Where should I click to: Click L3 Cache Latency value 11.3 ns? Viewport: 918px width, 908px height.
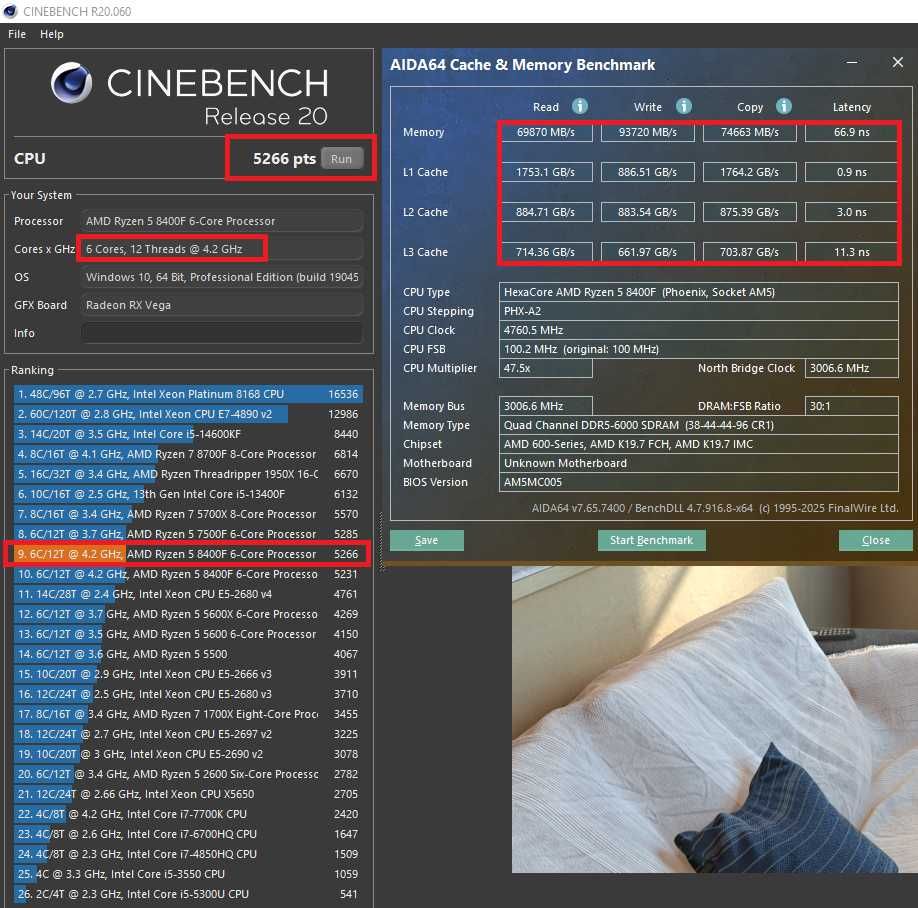coord(851,252)
